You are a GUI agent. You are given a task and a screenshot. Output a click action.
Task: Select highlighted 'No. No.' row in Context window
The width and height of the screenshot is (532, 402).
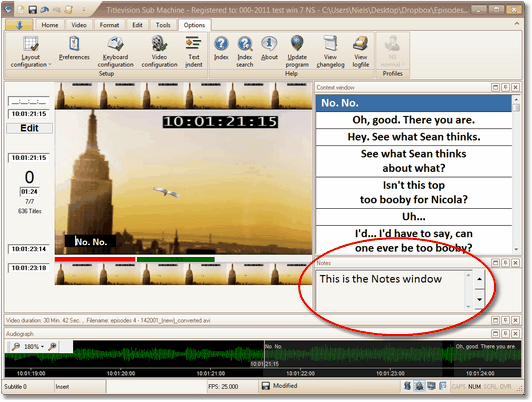pyautogui.click(x=414, y=103)
